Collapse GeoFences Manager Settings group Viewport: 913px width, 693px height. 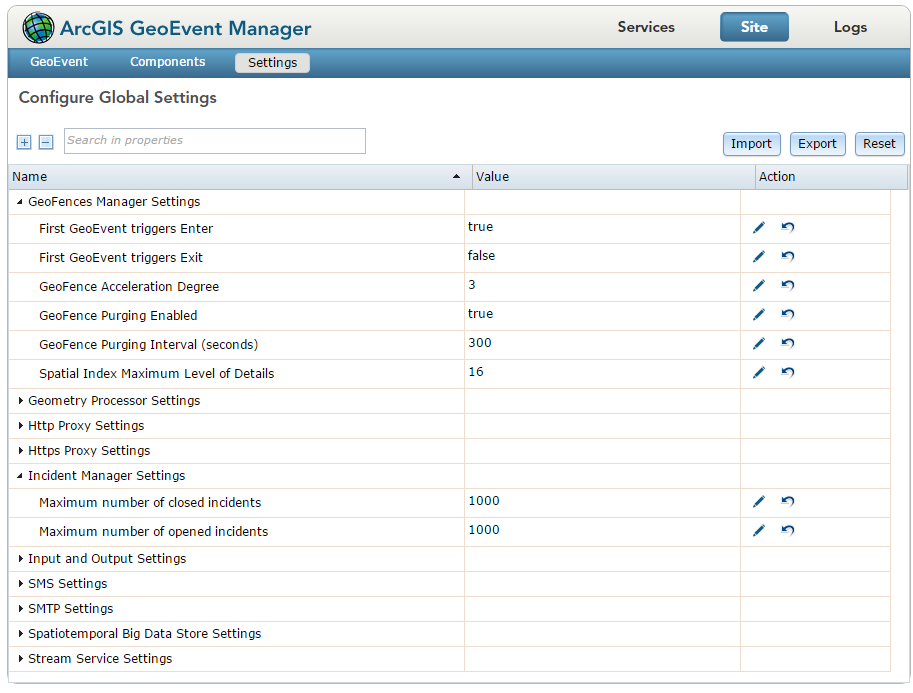pos(20,202)
